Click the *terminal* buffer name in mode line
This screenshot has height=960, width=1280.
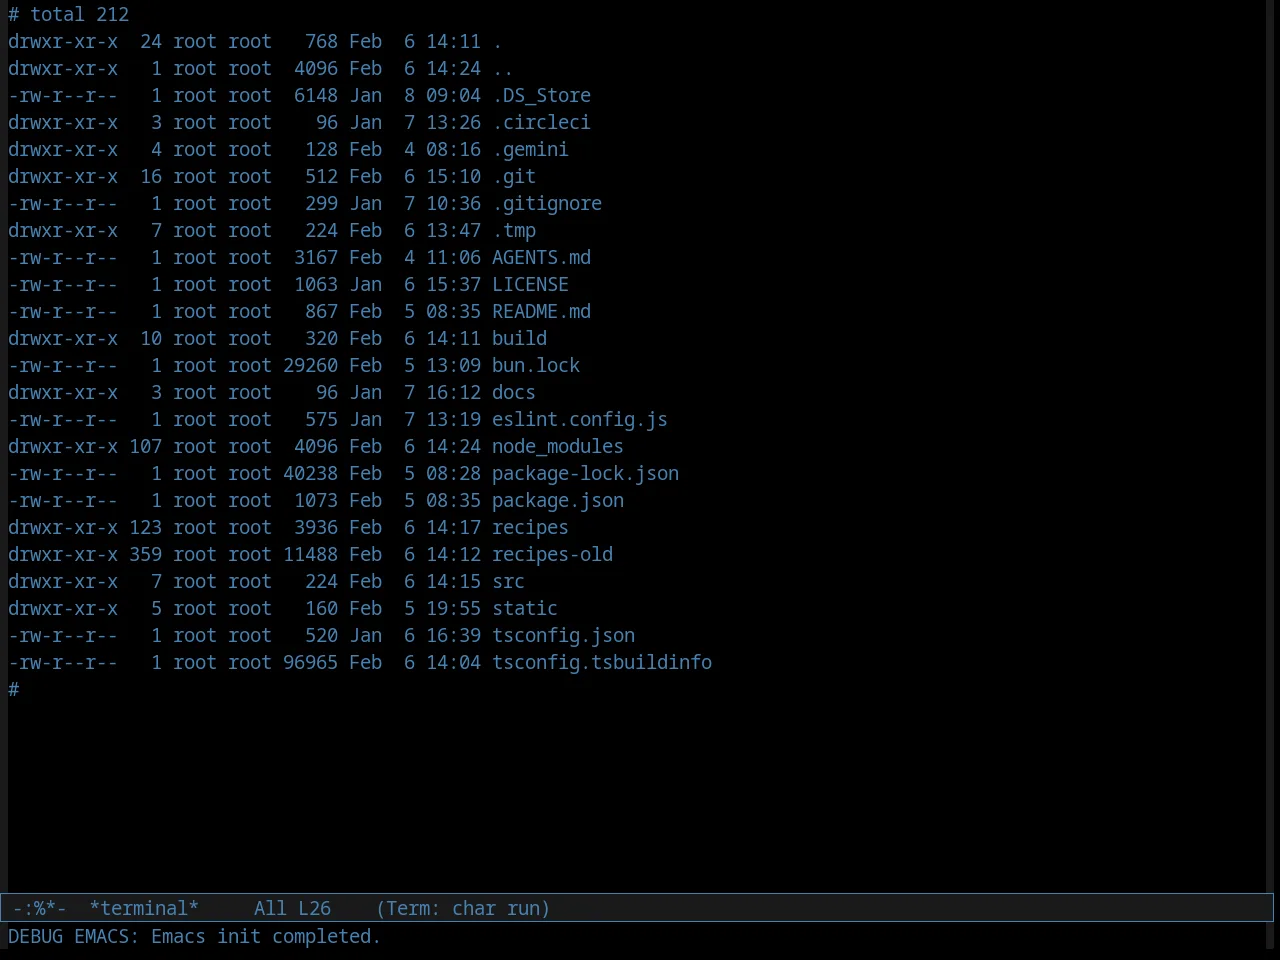[144, 908]
